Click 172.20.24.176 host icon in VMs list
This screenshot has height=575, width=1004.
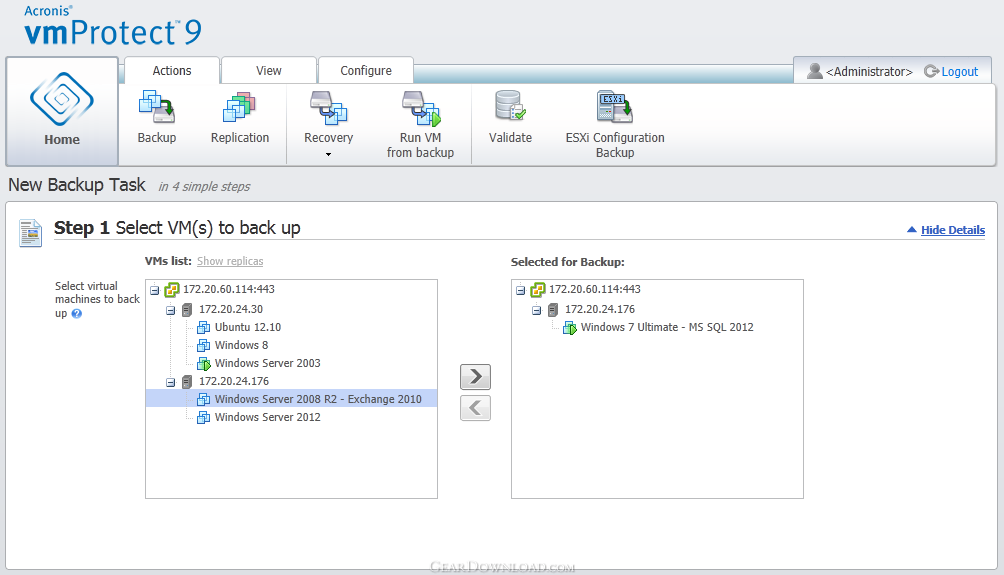click(x=187, y=382)
